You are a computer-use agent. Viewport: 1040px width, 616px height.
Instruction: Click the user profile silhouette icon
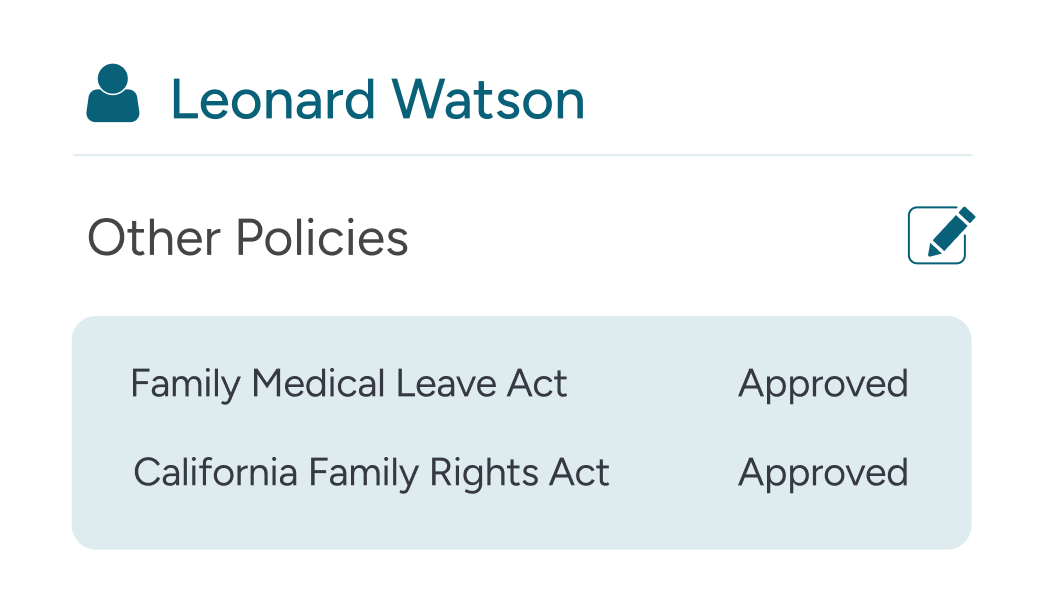[113, 93]
